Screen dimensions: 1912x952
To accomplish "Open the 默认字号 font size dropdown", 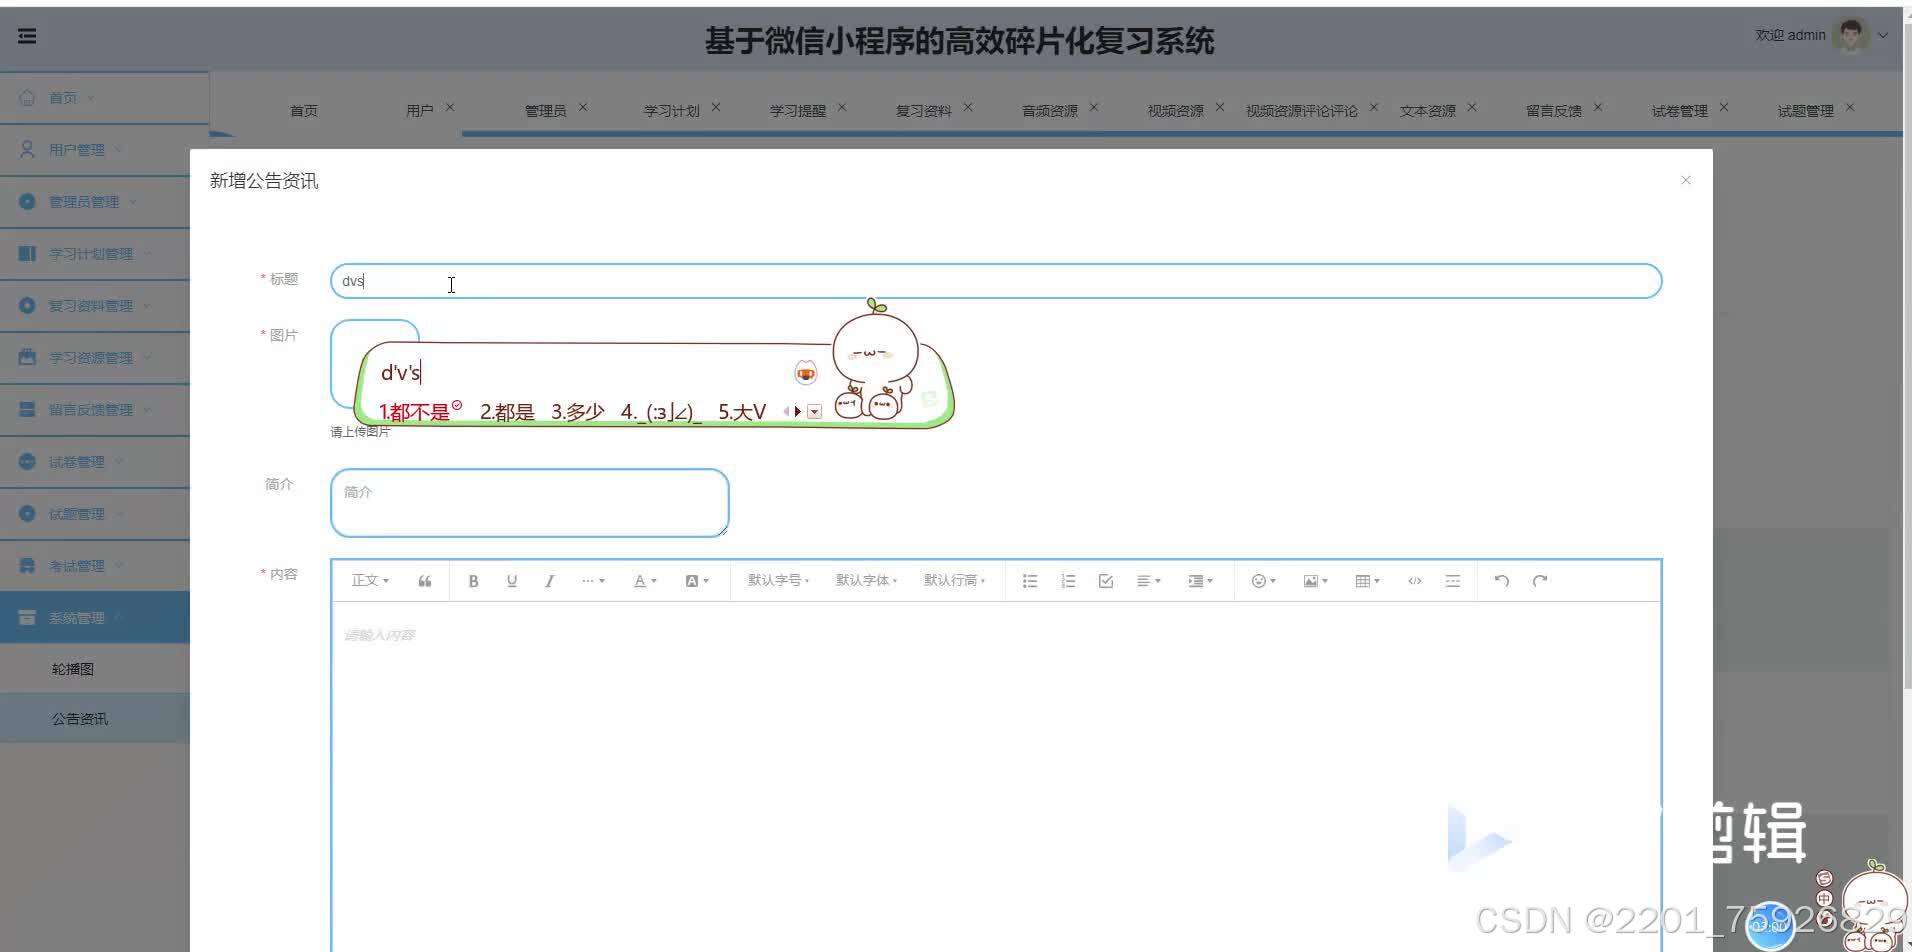I will 778,581.
